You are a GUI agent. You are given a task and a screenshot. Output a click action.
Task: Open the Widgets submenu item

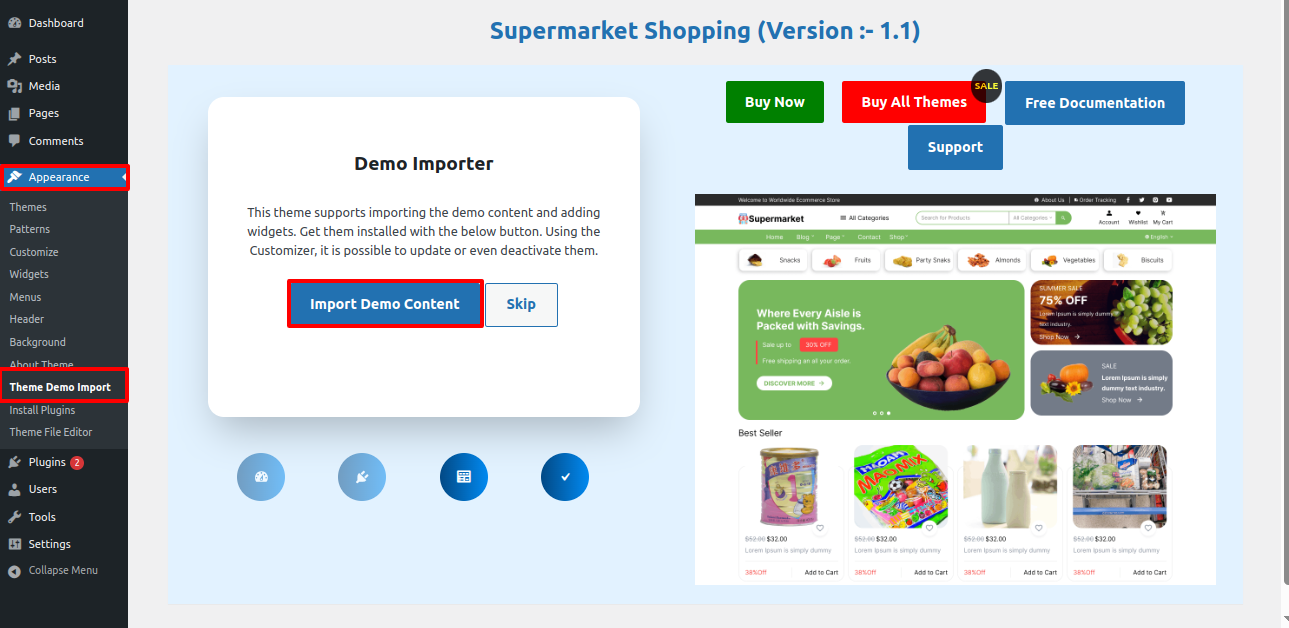click(x=29, y=274)
